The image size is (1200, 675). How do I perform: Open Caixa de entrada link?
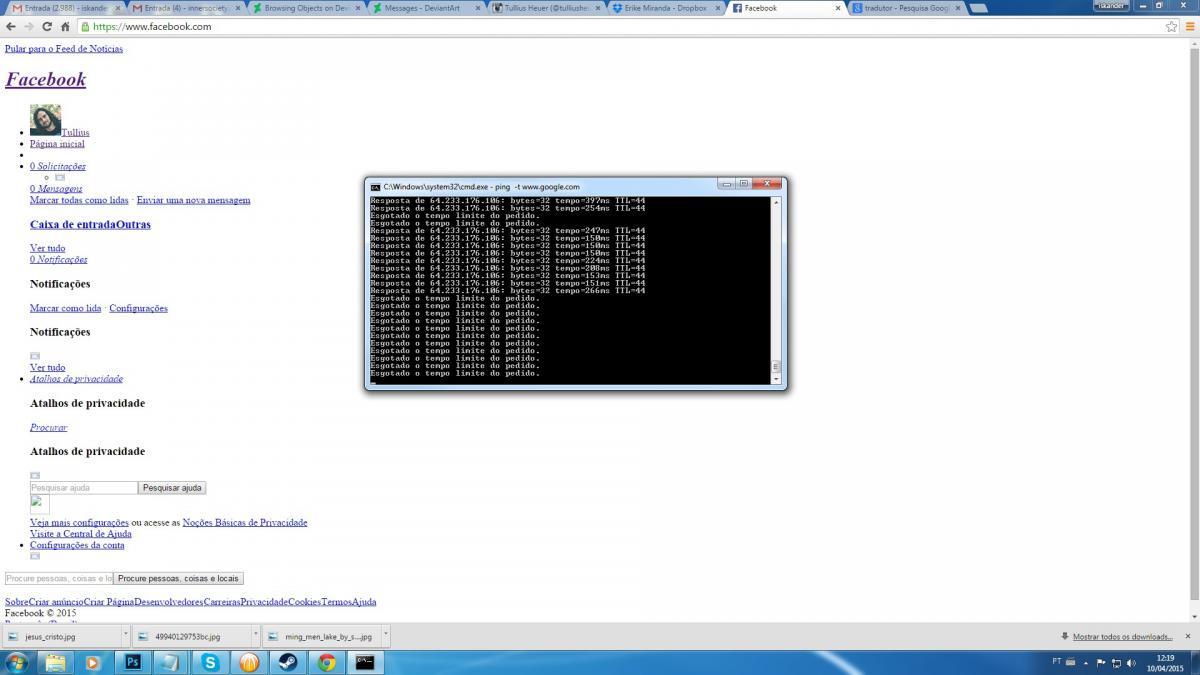[73, 225]
